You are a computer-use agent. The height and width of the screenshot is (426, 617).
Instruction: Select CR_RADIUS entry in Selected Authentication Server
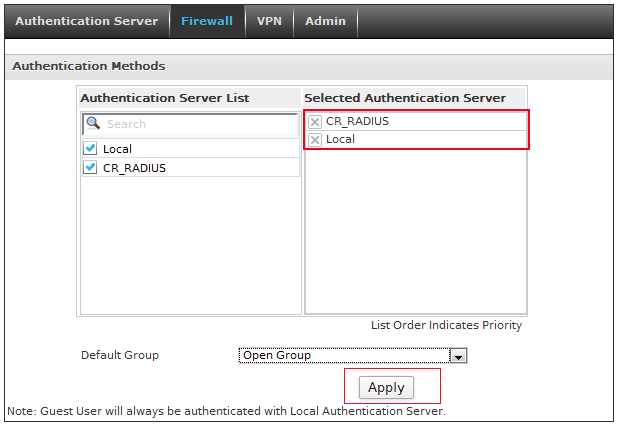pyautogui.click(x=357, y=122)
